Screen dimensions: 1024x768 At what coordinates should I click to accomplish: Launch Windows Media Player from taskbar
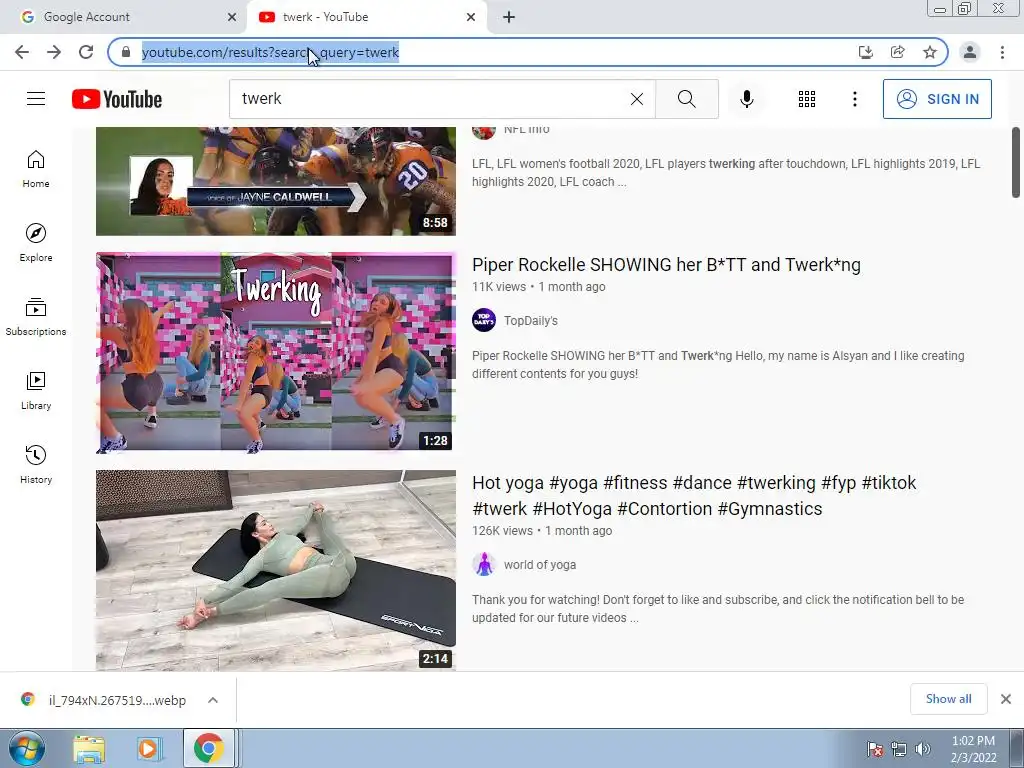pos(148,748)
